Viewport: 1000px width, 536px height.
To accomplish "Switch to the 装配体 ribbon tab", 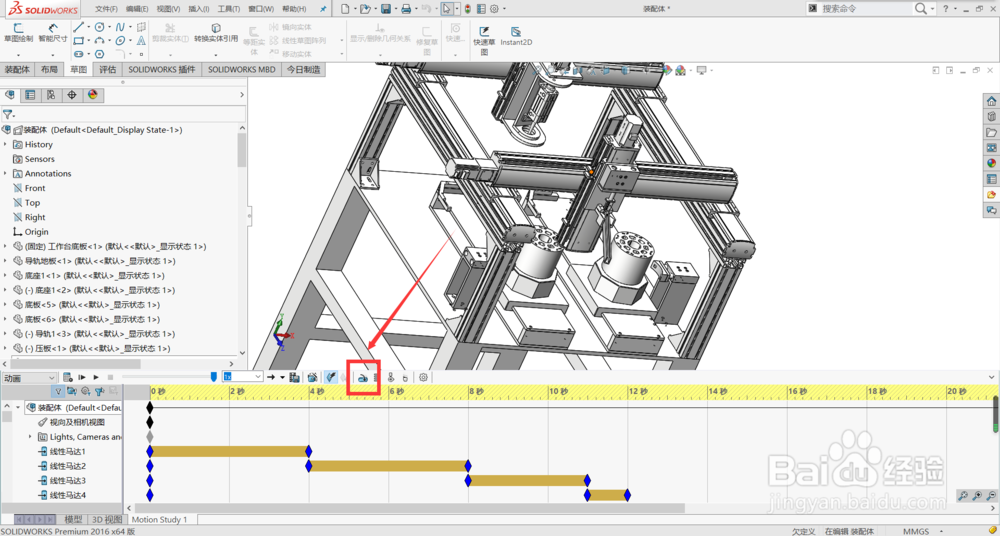I will click(17, 70).
